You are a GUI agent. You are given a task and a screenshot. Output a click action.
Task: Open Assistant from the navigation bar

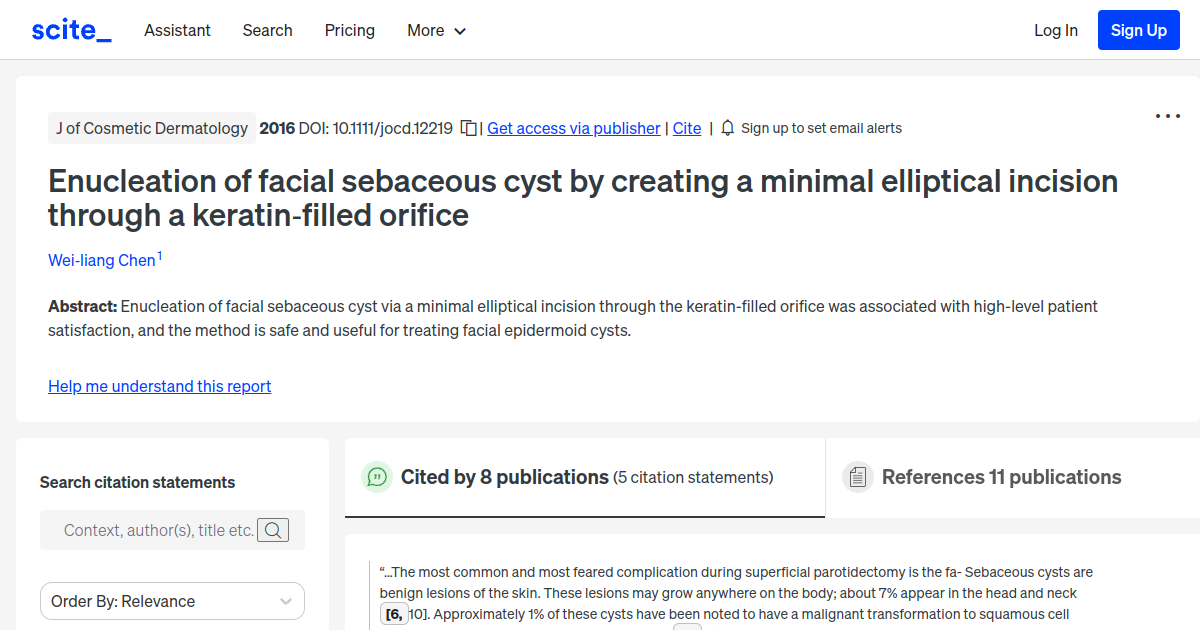[177, 31]
